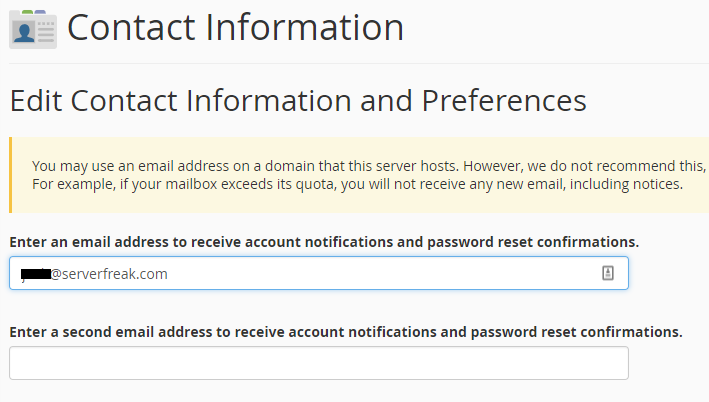The image size is (709, 402).
Task: Click the word 'Information' in the page title
Action: click(x=304, y=28)
